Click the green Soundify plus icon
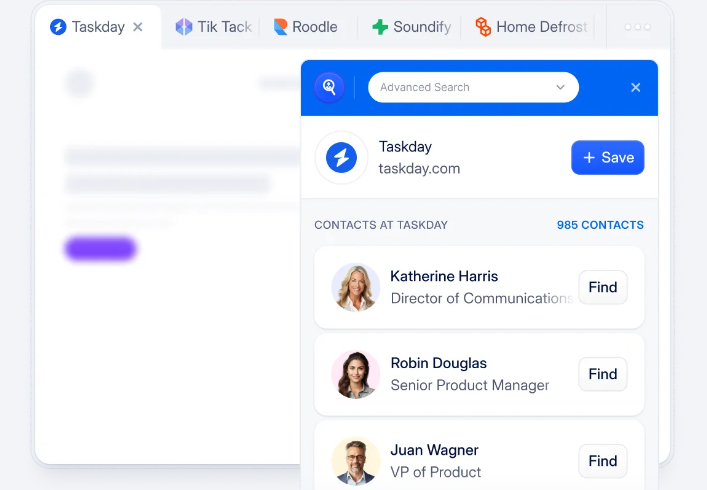This screenshot has height=490, width=707. tap(380, 27)
